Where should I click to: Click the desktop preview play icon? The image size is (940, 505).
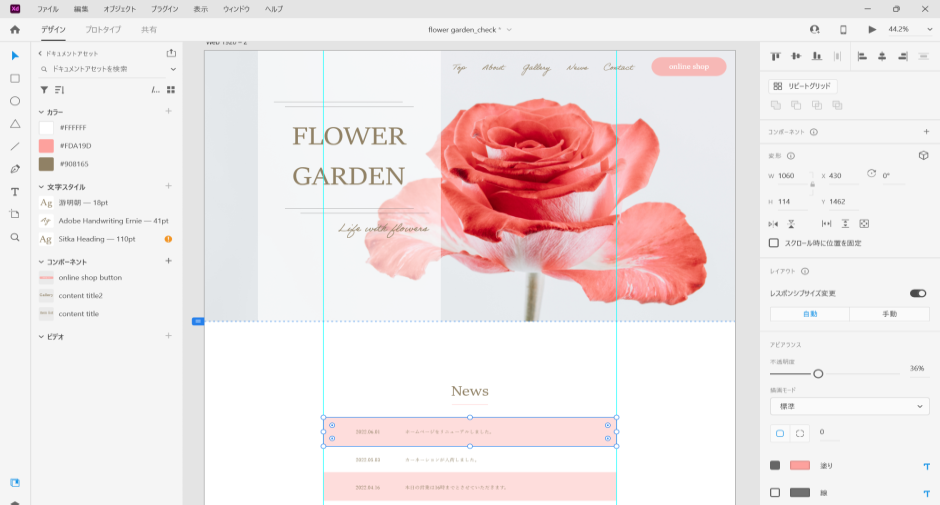[x=872, y=30]
